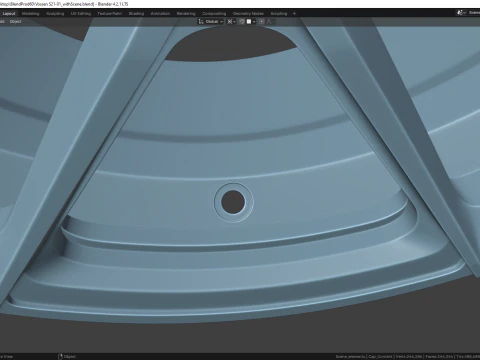Screen dimensions: 480x360
Task: Open Global transform orientation dropdown
Action: (211, 22)
